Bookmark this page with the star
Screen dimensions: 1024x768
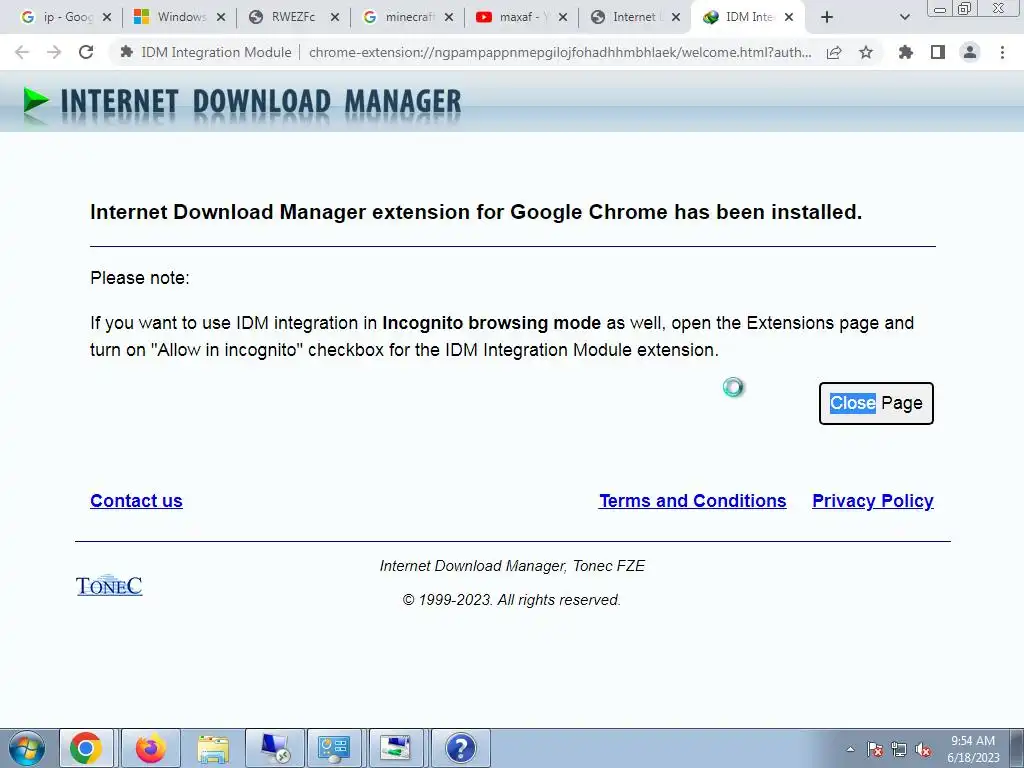coord(866,52)
